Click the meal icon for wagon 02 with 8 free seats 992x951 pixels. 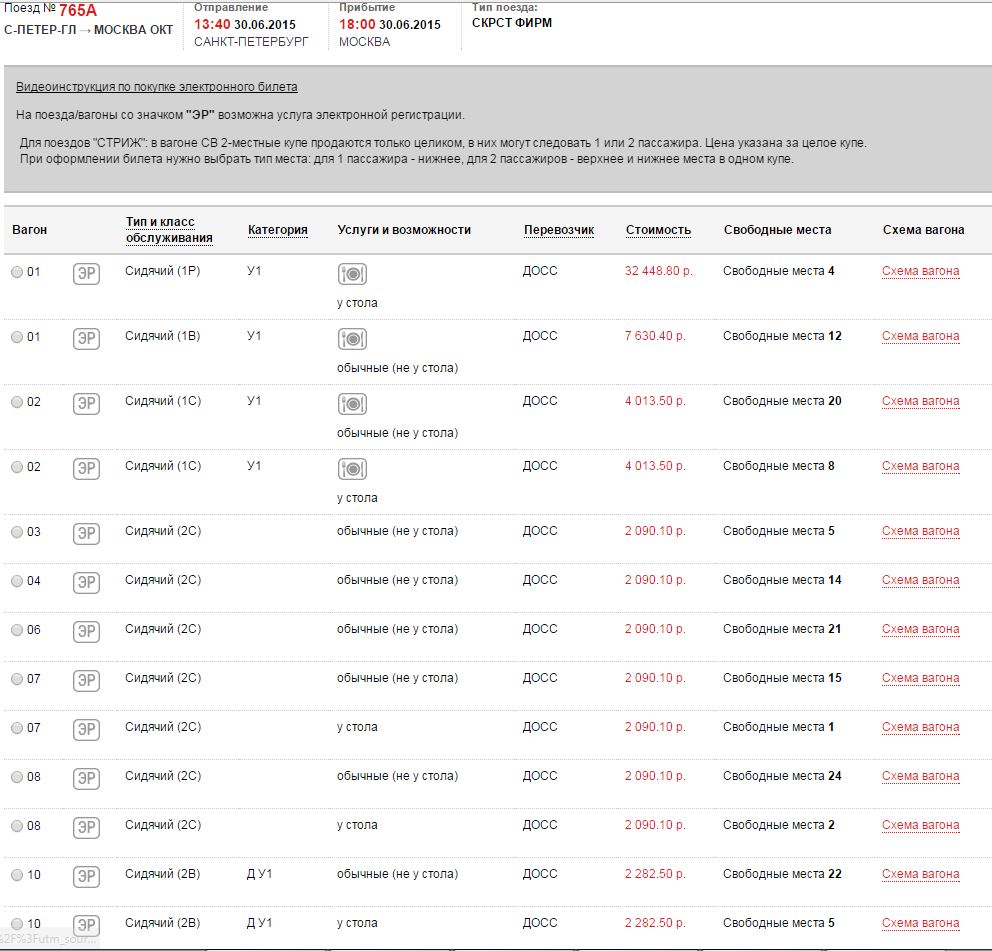[352, 468]
